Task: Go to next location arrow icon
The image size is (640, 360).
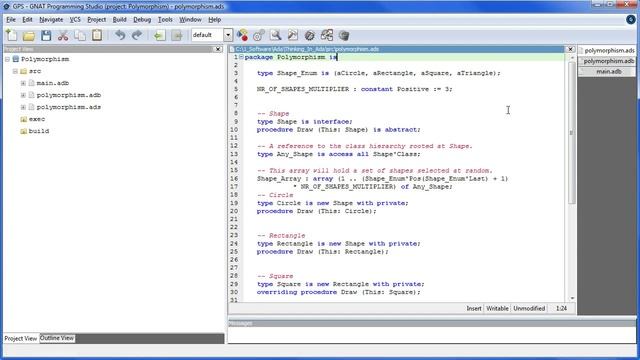Action: (177, 36)
